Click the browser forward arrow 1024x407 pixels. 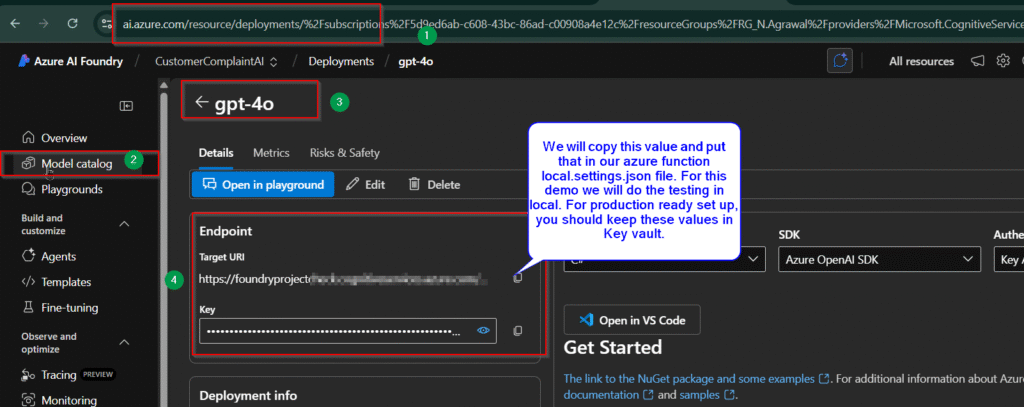[44, 23]
